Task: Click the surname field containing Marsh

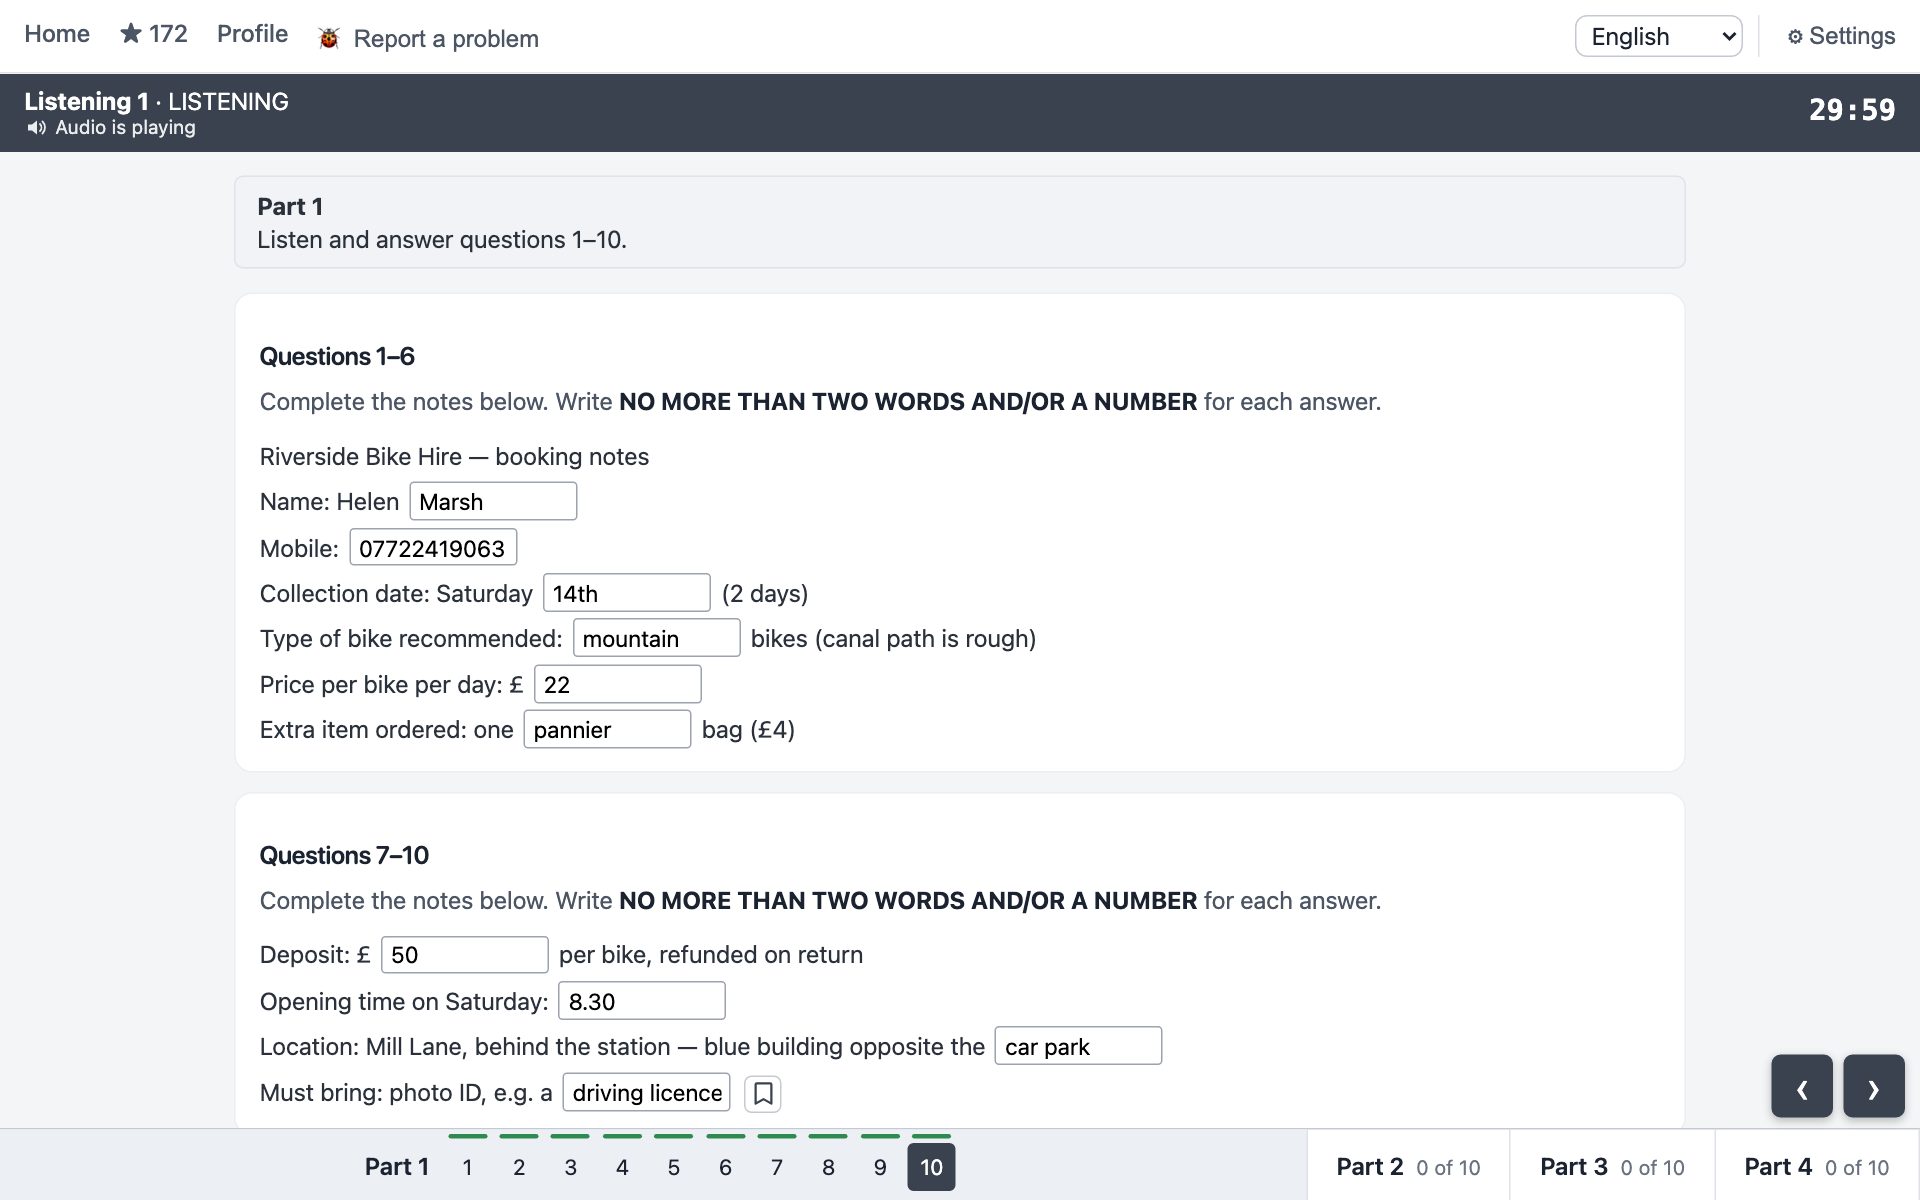Action: coord(493,502)
